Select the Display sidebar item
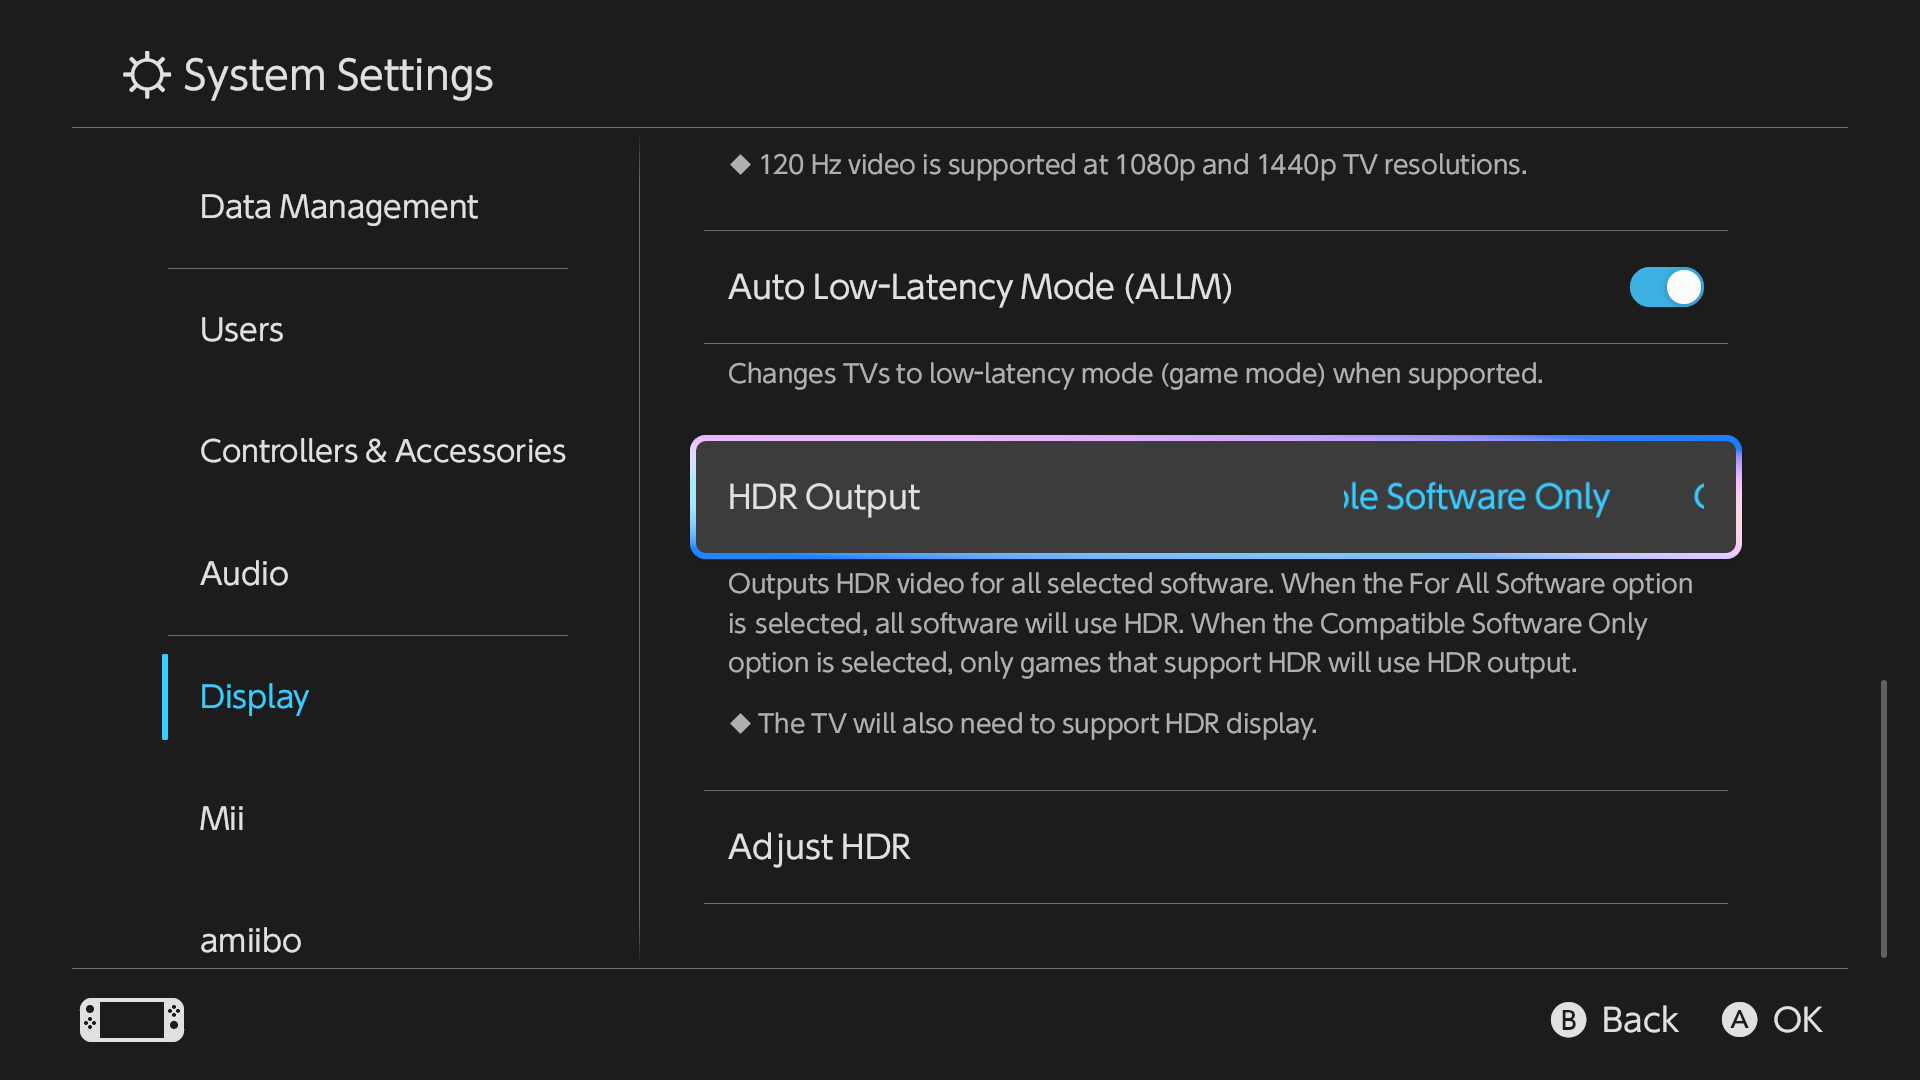 254,697
